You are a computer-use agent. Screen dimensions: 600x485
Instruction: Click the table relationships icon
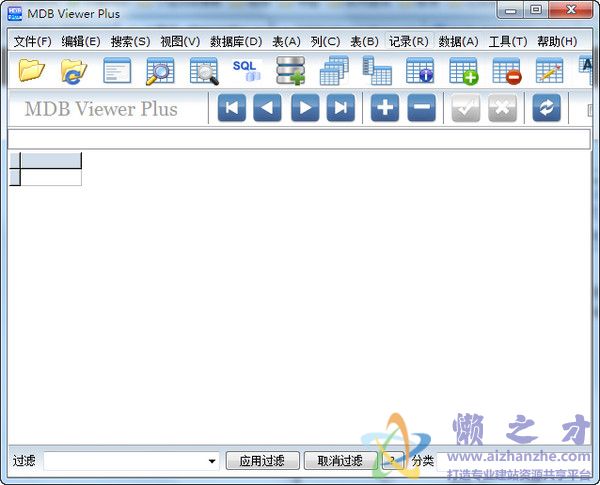(x=377, y=70)
